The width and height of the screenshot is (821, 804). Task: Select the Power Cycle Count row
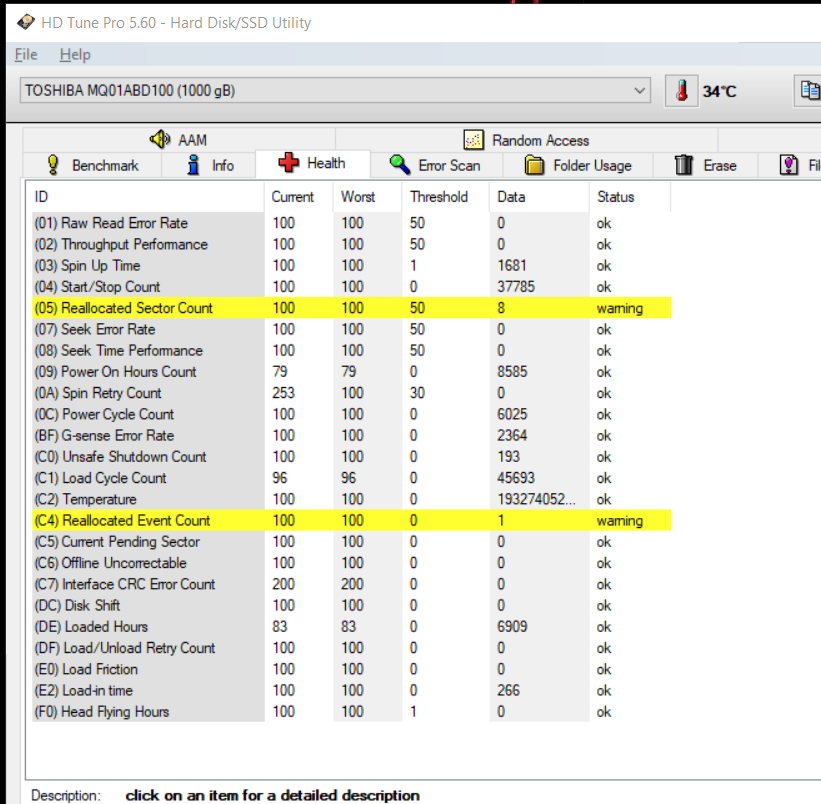(351, 414)
